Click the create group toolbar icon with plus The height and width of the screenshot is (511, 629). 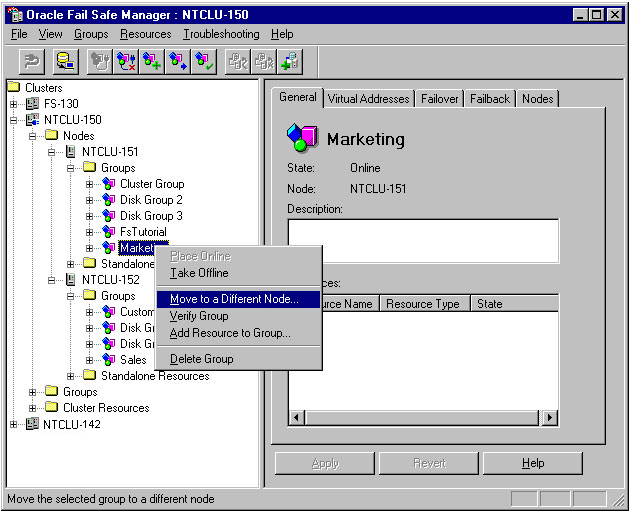(x=152, y=62)
